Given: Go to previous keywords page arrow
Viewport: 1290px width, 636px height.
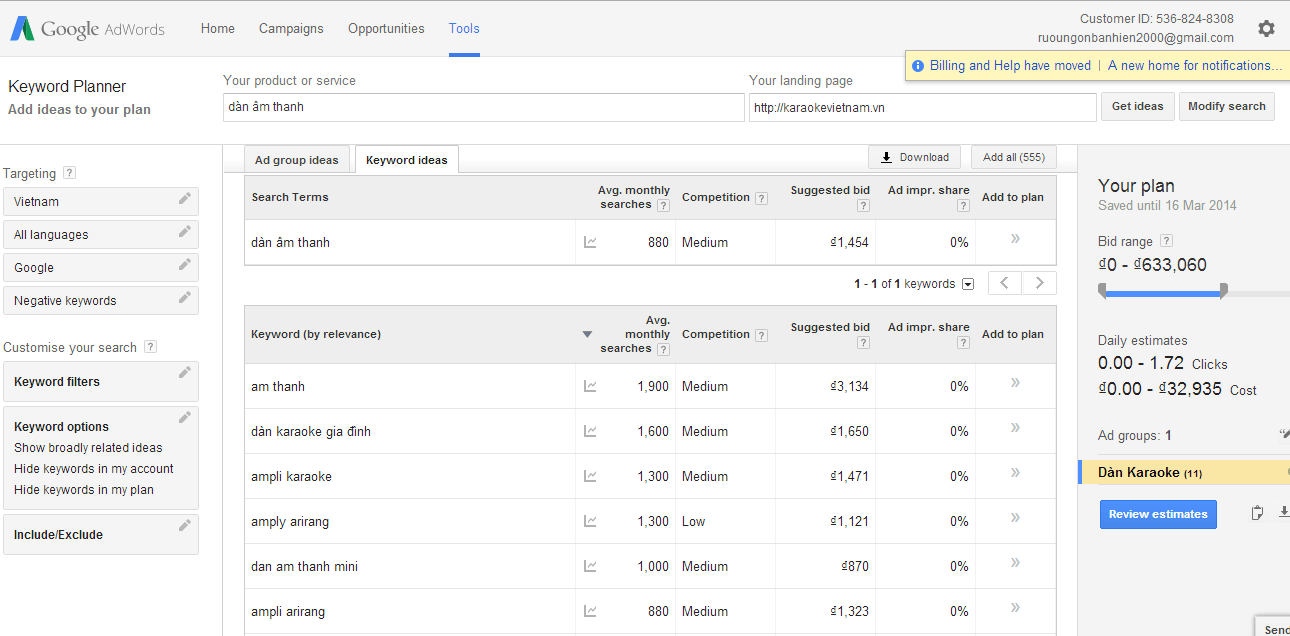Looking at the screenshot, I should (x=1005, y=283).
